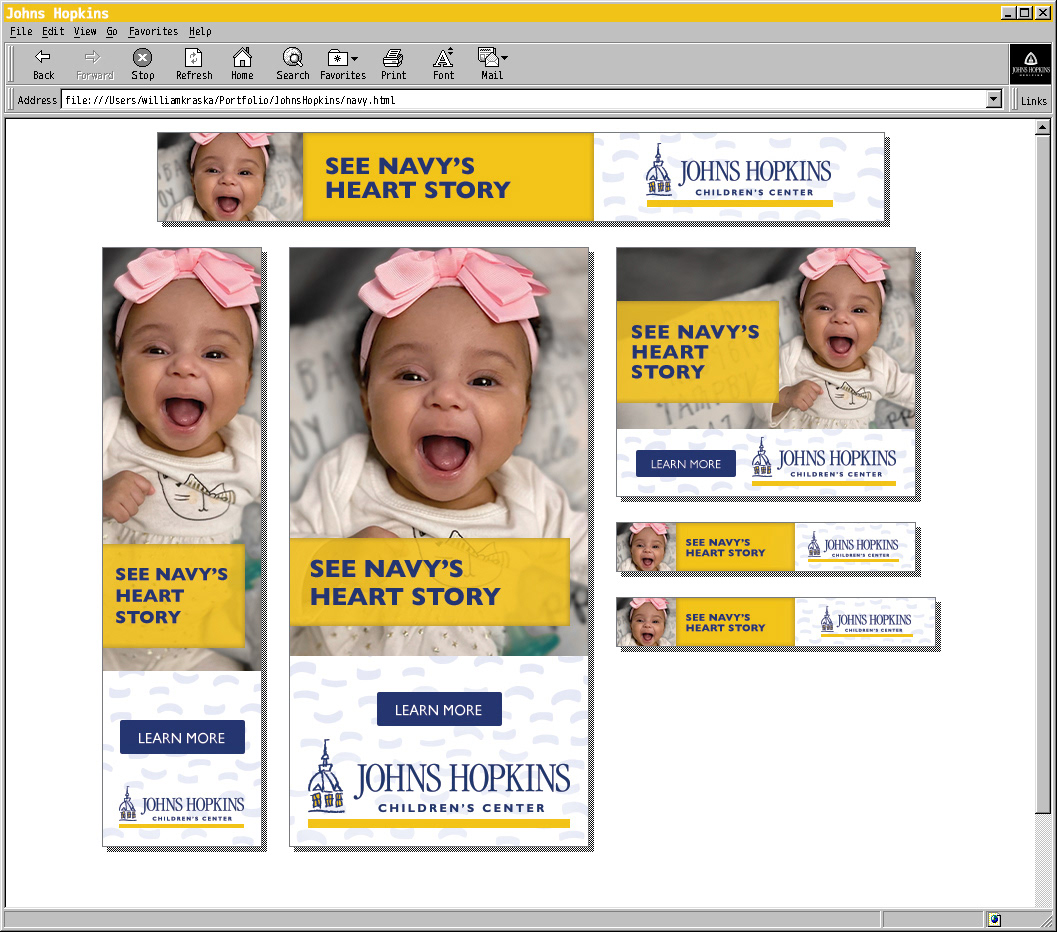Viewport: 1057px width, 932px height.
Task: Click Learn More in the large portrait ad
Action: coord(439,709)
